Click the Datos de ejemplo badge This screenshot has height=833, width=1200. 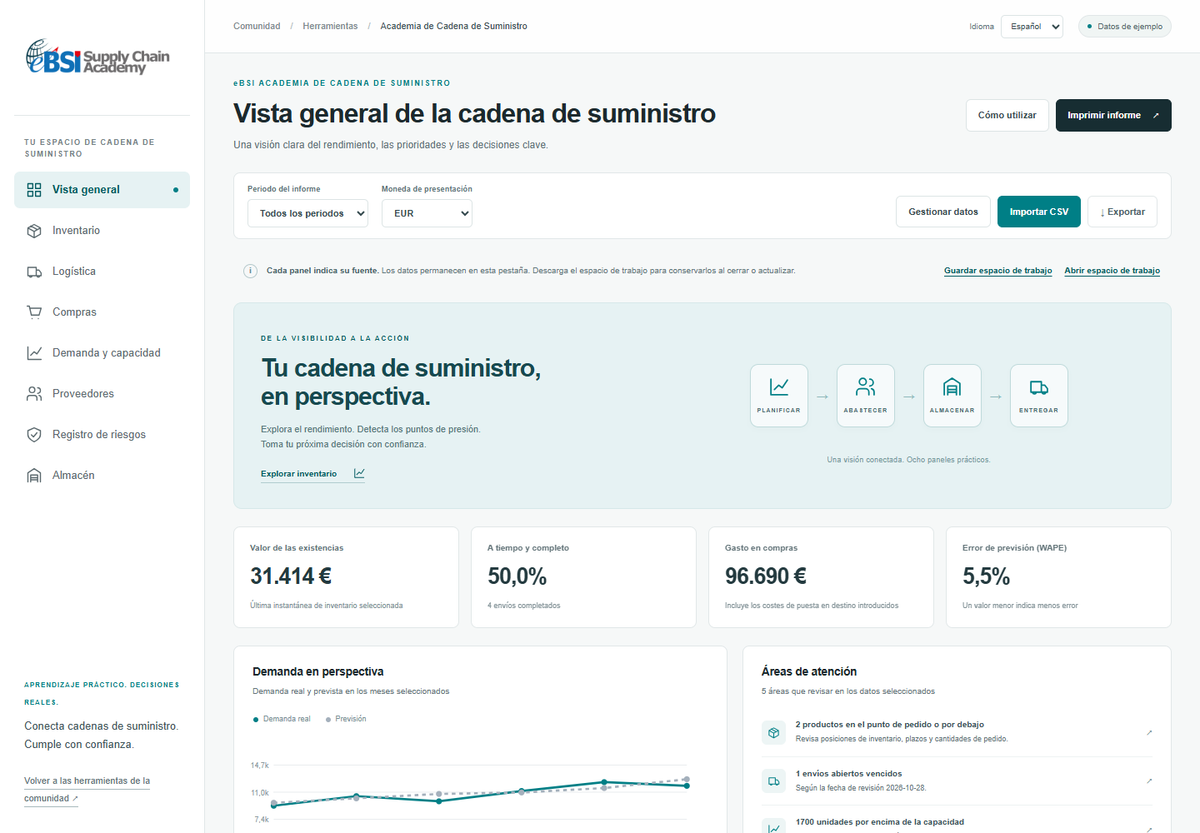(x=1125, y=26)
